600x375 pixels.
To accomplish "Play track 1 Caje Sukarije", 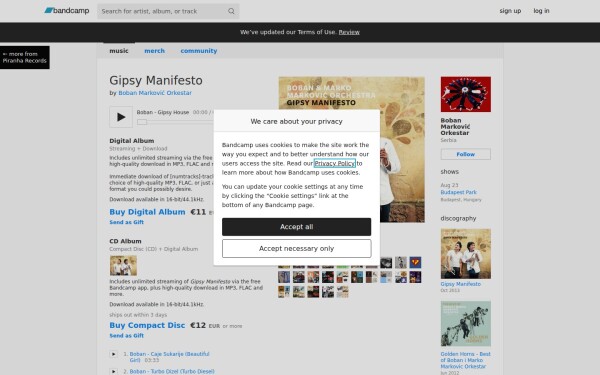I will tap(113, 354).
